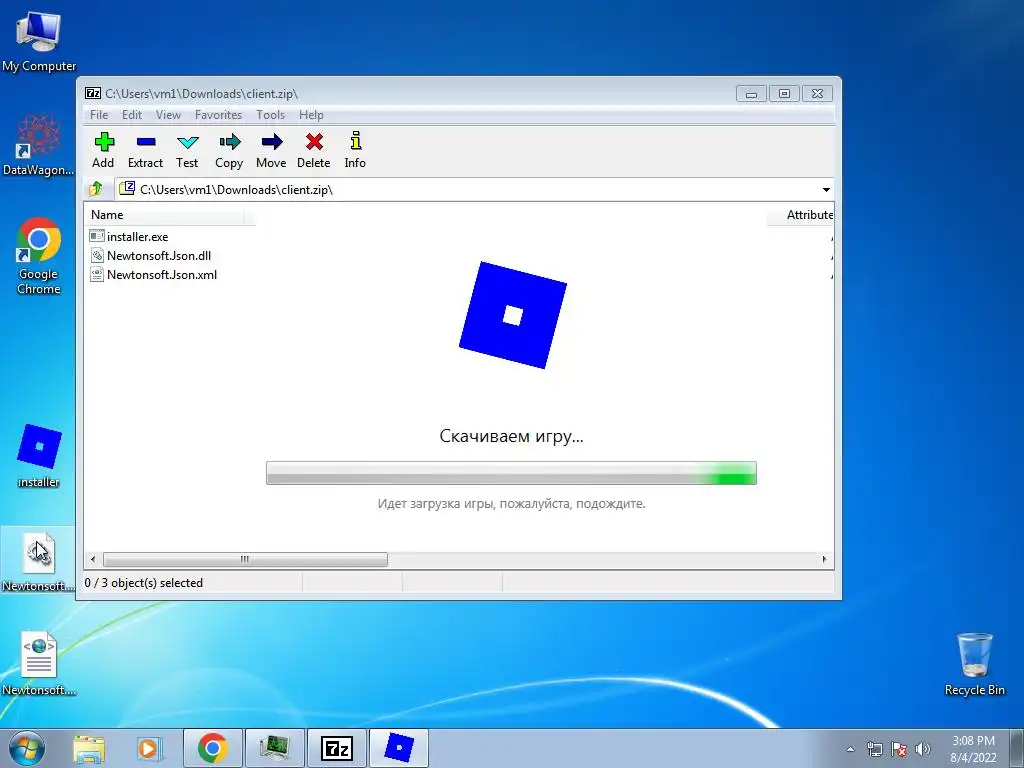This screenshot has width=1024, height=768.
Task: Open the Info toolbar icon
Action: pyautogui.click(x=355, y=141)
